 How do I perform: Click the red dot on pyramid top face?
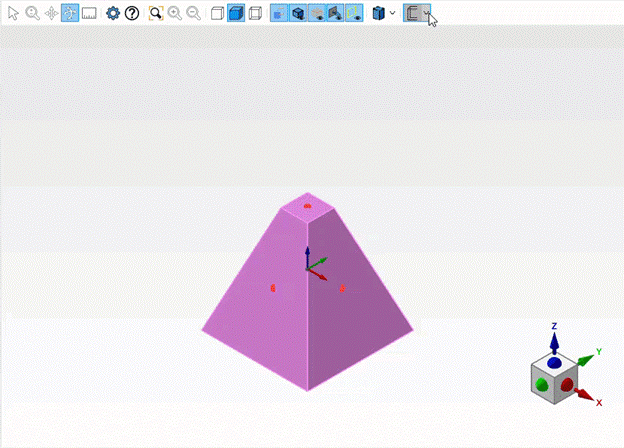pyautogui.click(x=307, y=206)
